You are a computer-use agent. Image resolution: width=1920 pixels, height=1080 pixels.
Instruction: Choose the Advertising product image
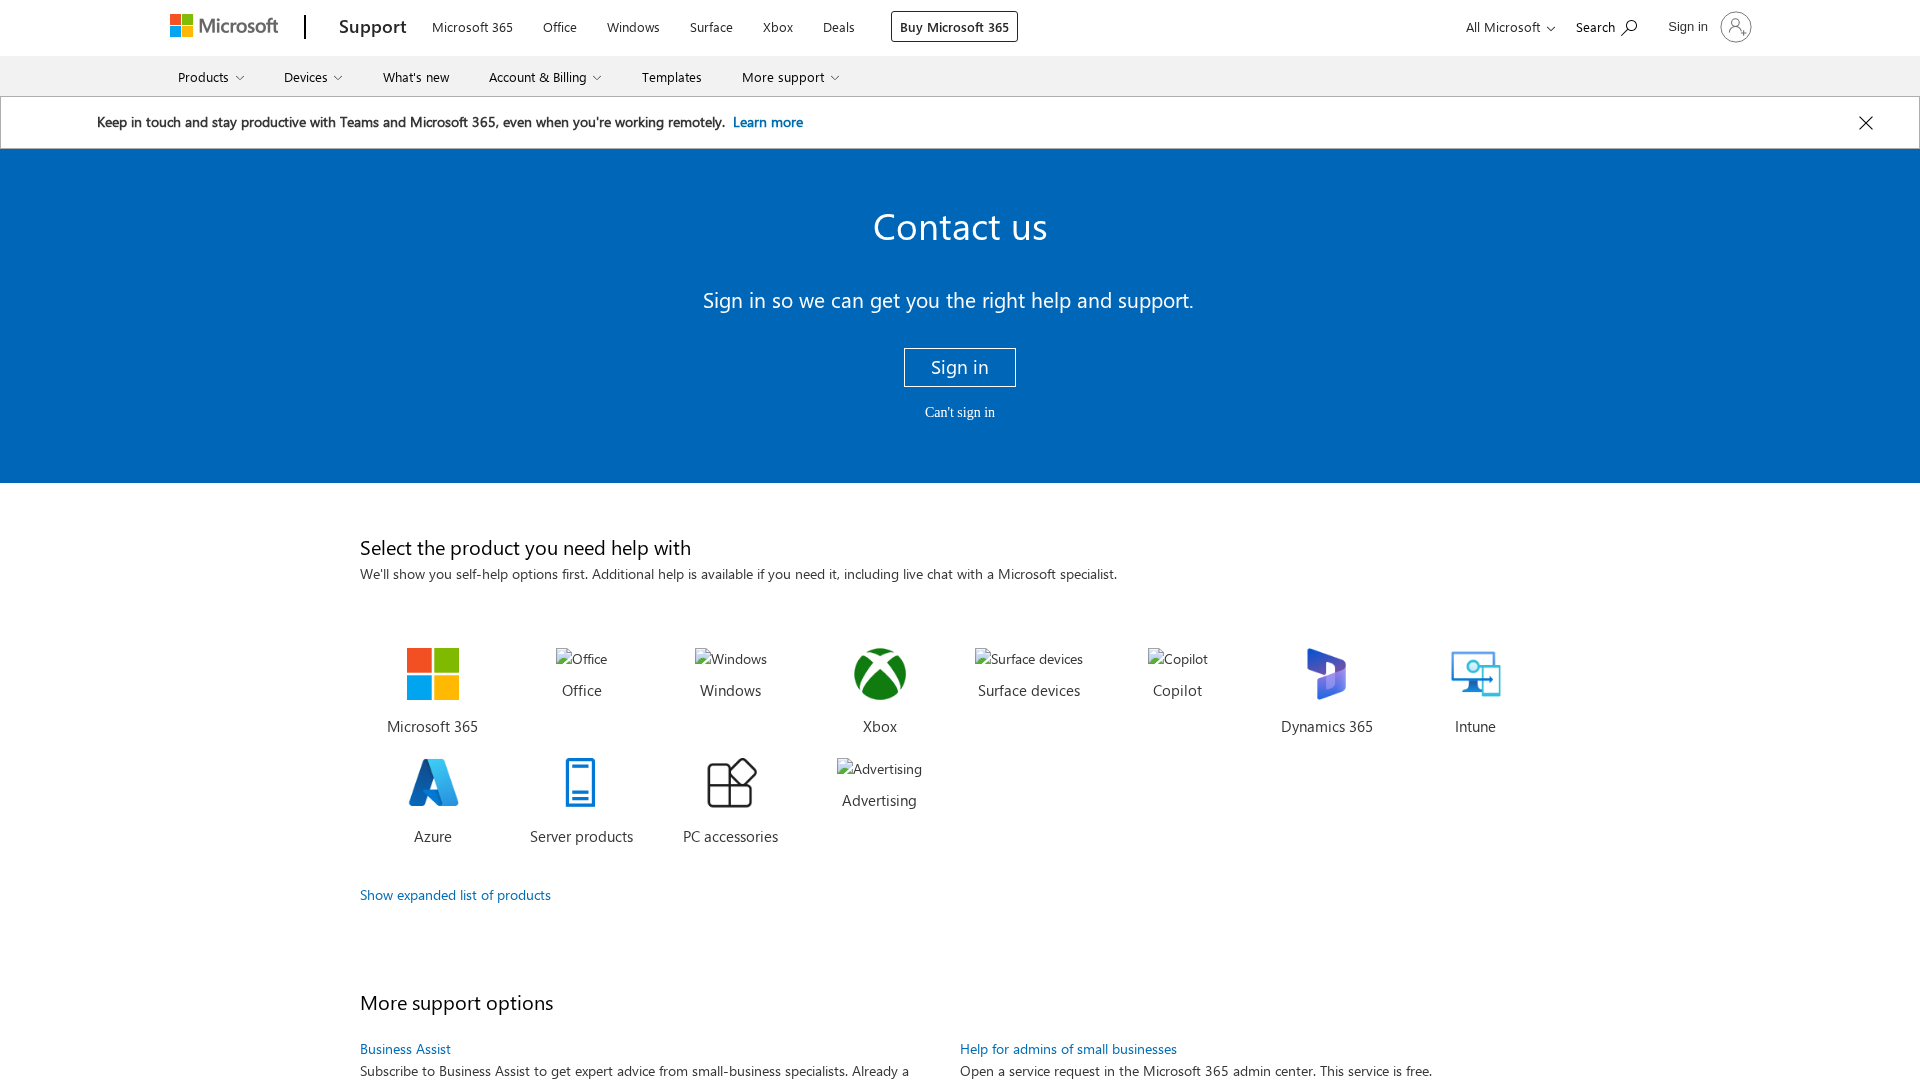tap(880, 769)
